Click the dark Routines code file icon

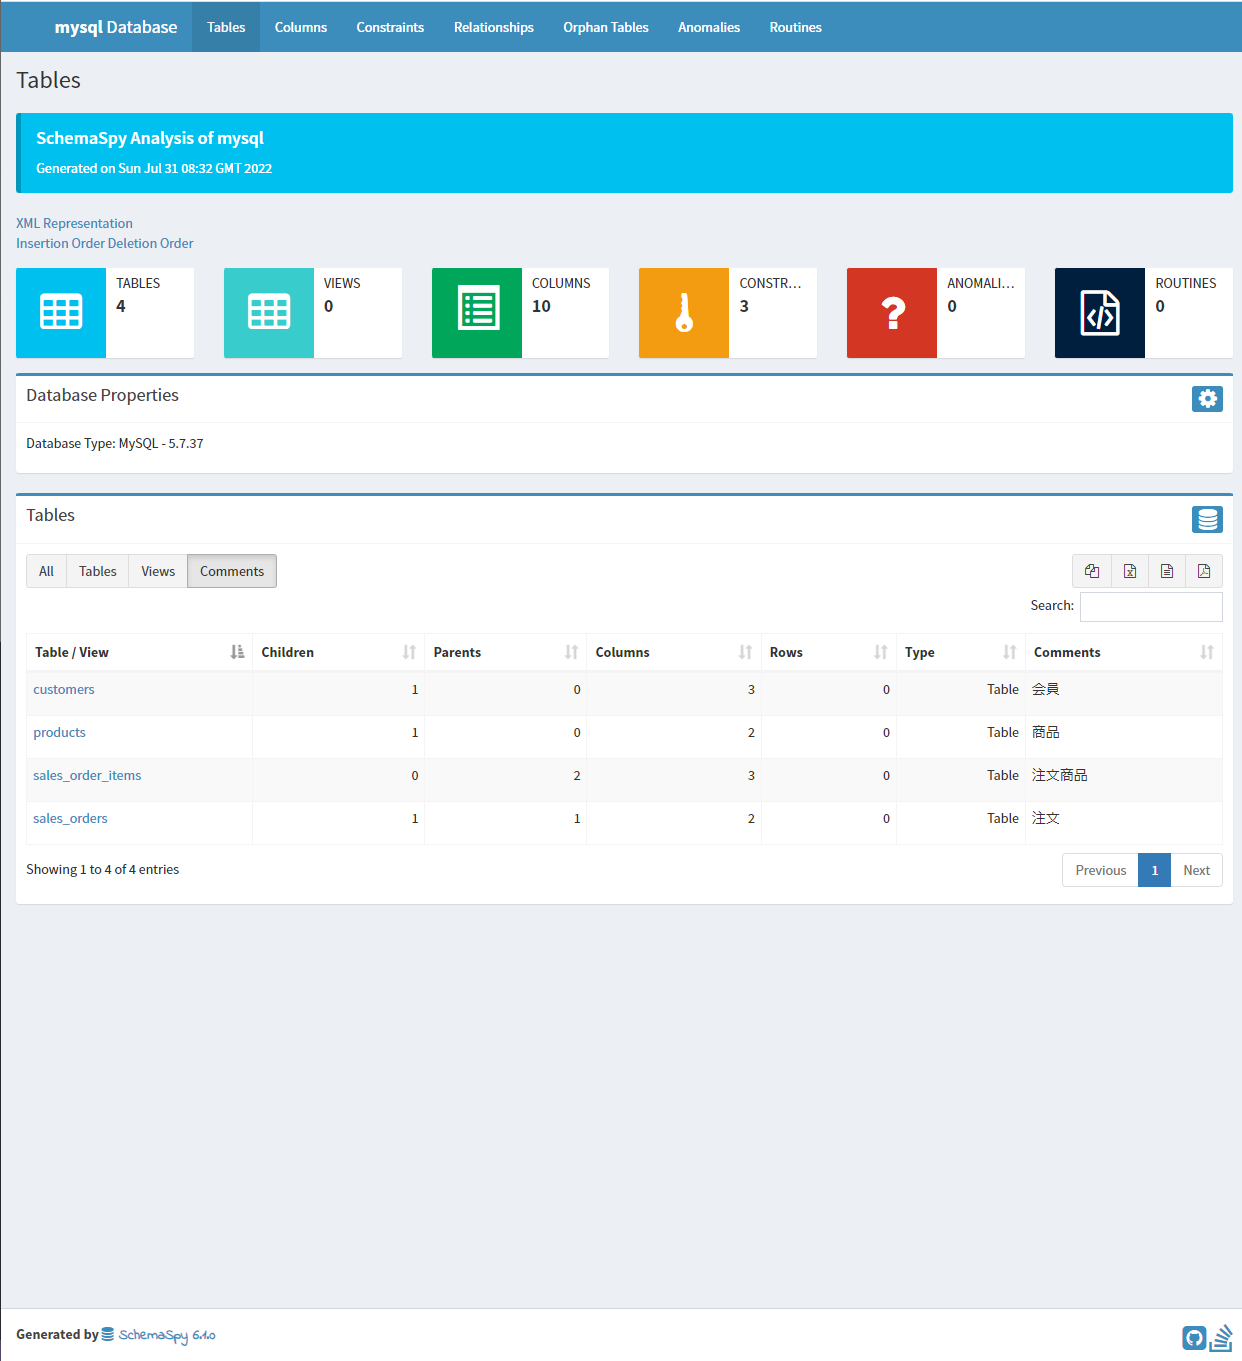pos(1100,313)
